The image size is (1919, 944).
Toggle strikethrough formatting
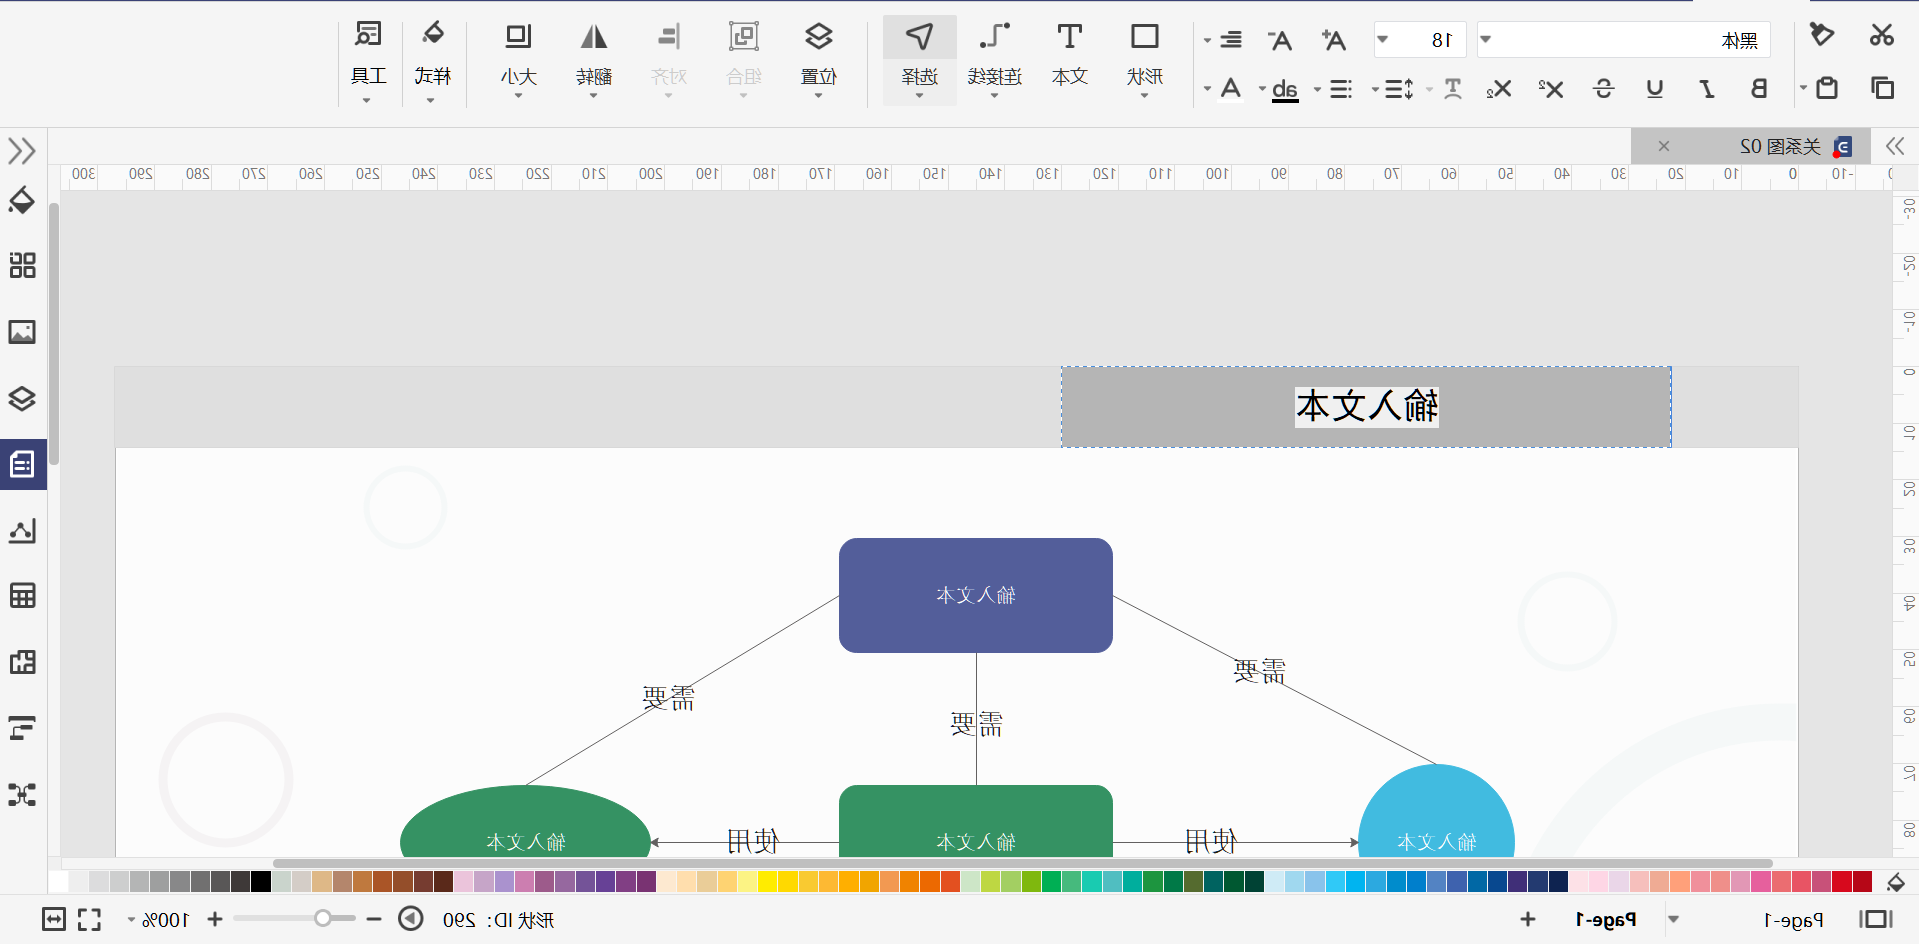click(x=1604, y=89)
